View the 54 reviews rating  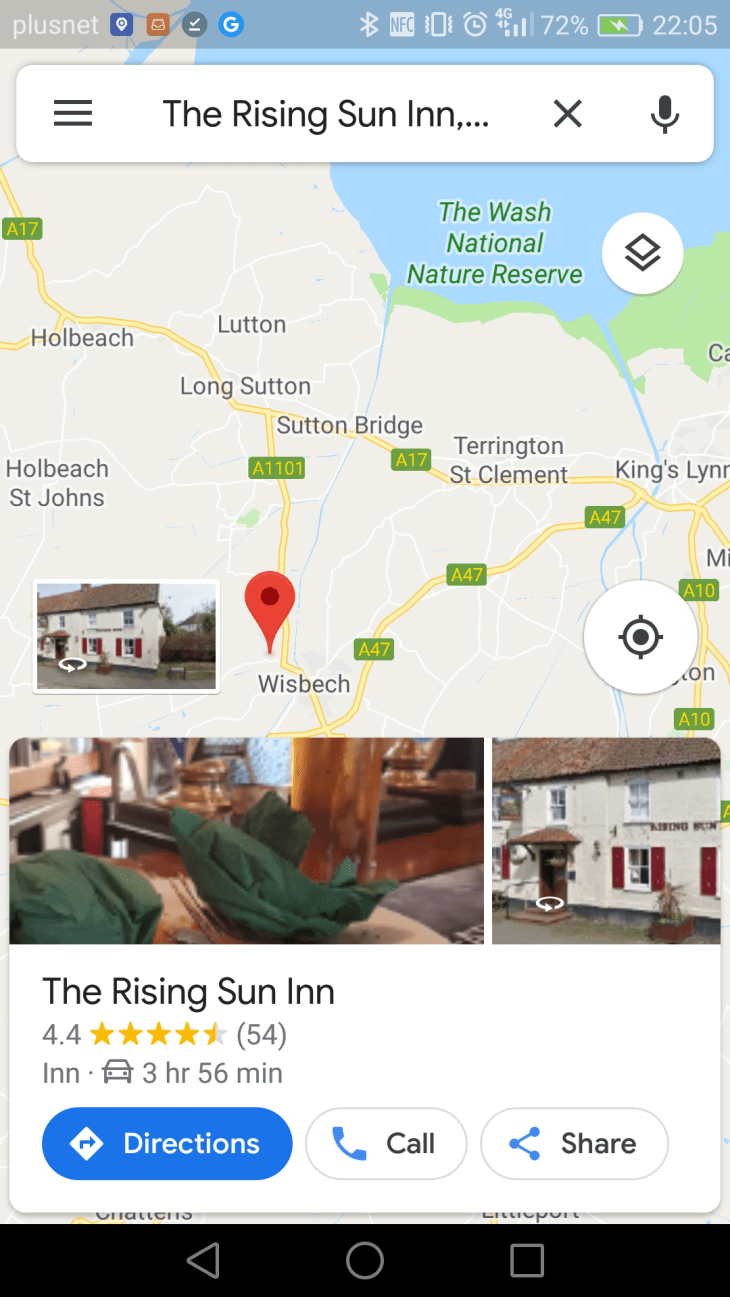point(165,1034)
